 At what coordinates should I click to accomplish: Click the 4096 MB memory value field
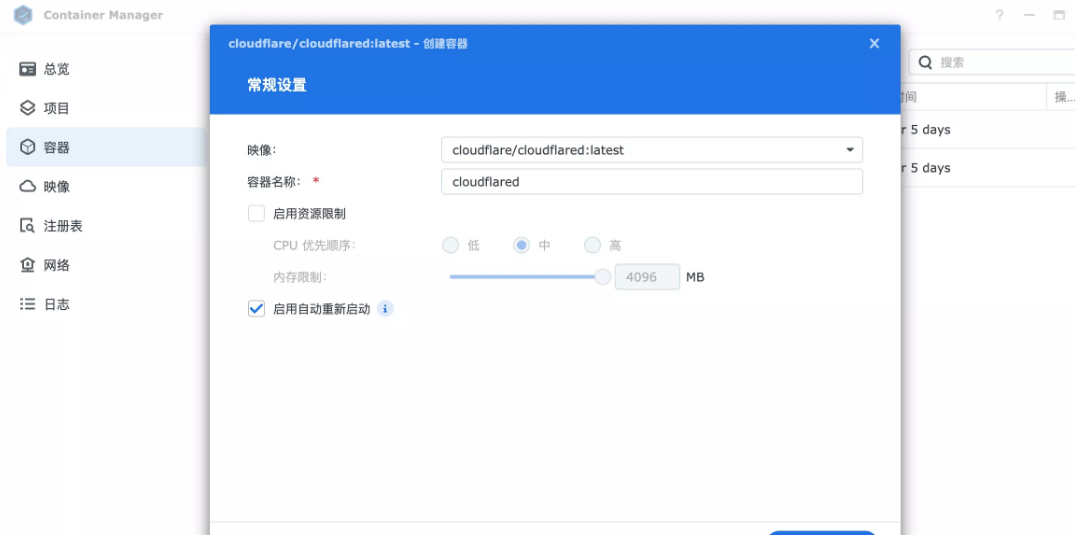[647, 277]
